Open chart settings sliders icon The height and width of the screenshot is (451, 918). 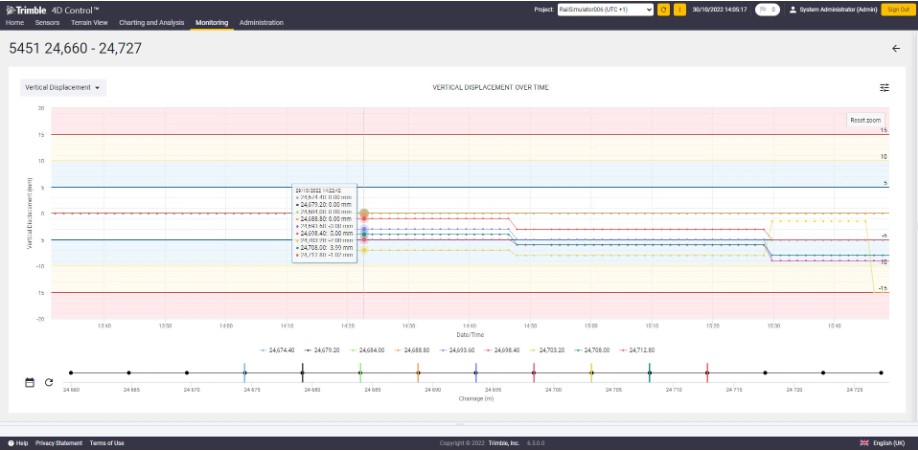pyautogui.click(x=884, y=88)
